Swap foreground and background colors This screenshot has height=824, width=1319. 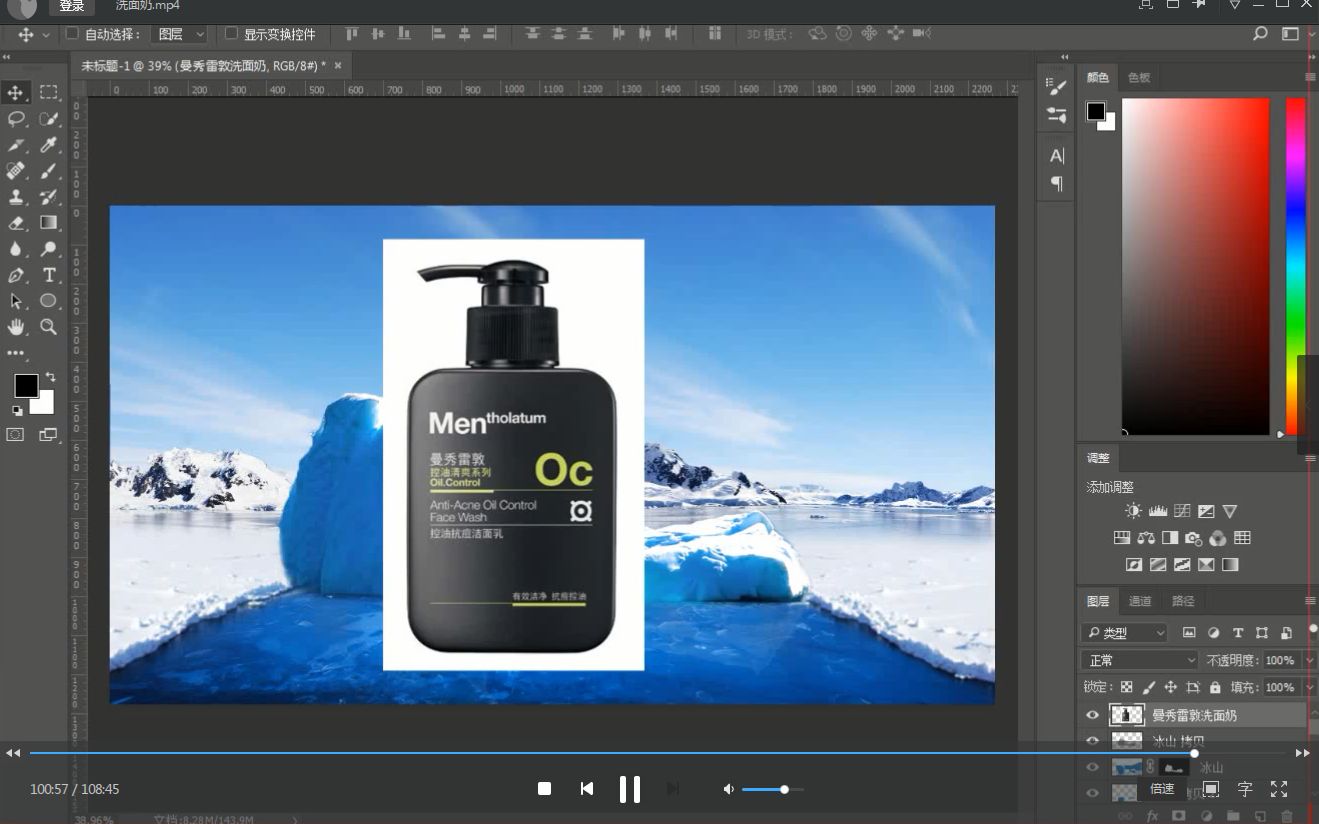coord(50,377)
